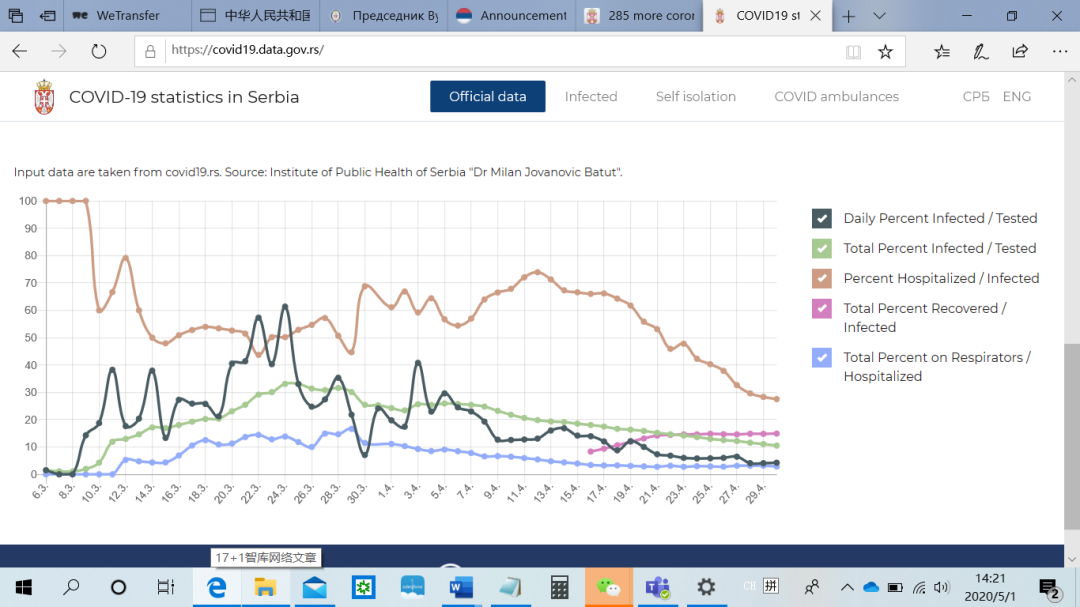Go back to the previous page
This screenshot has height=607, width=1080.
click(20, 51)
